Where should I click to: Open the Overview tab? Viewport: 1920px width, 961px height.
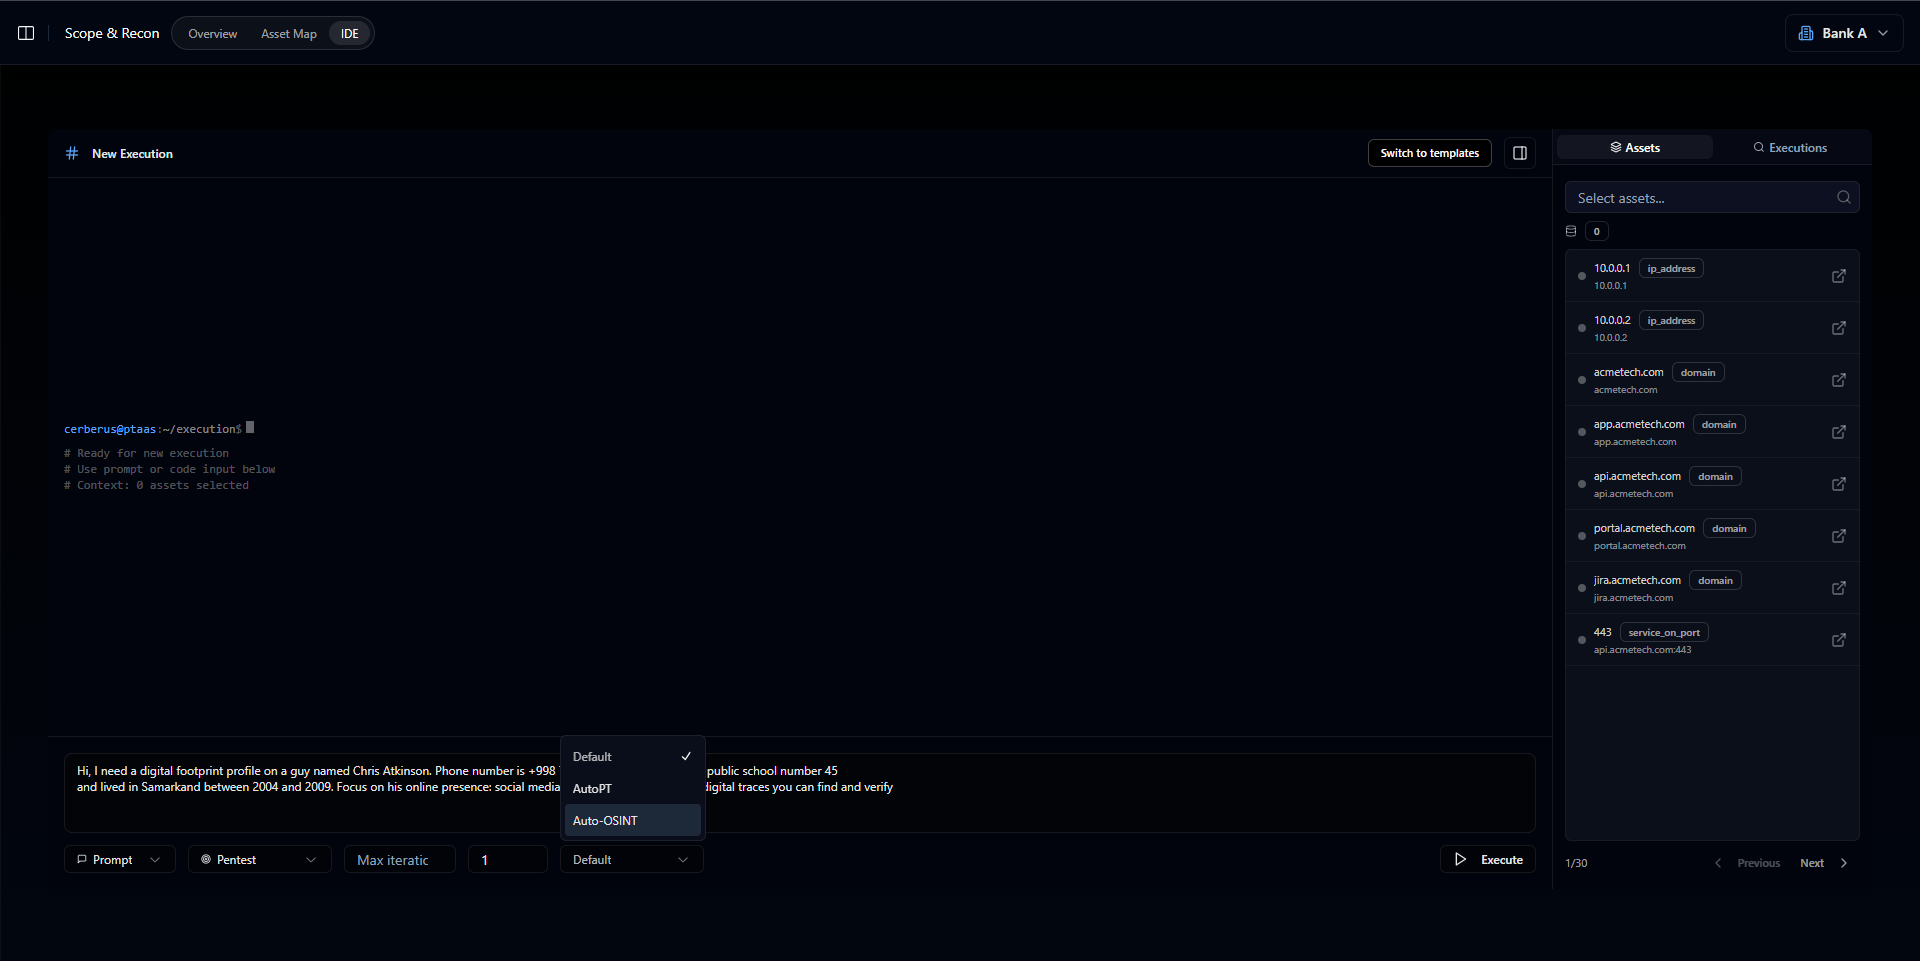pyautogui.click(x=213, y=34)
